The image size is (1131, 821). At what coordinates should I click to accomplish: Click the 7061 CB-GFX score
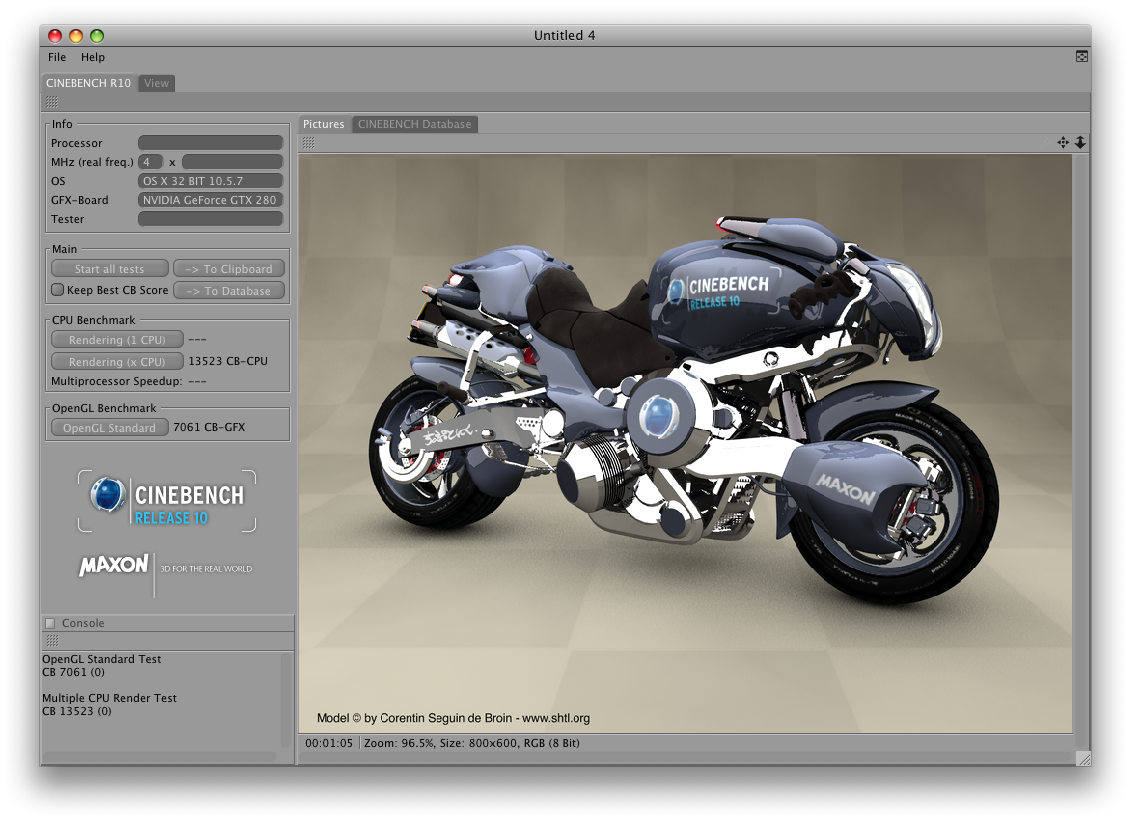pyautogui.click(x=209, y=428)
